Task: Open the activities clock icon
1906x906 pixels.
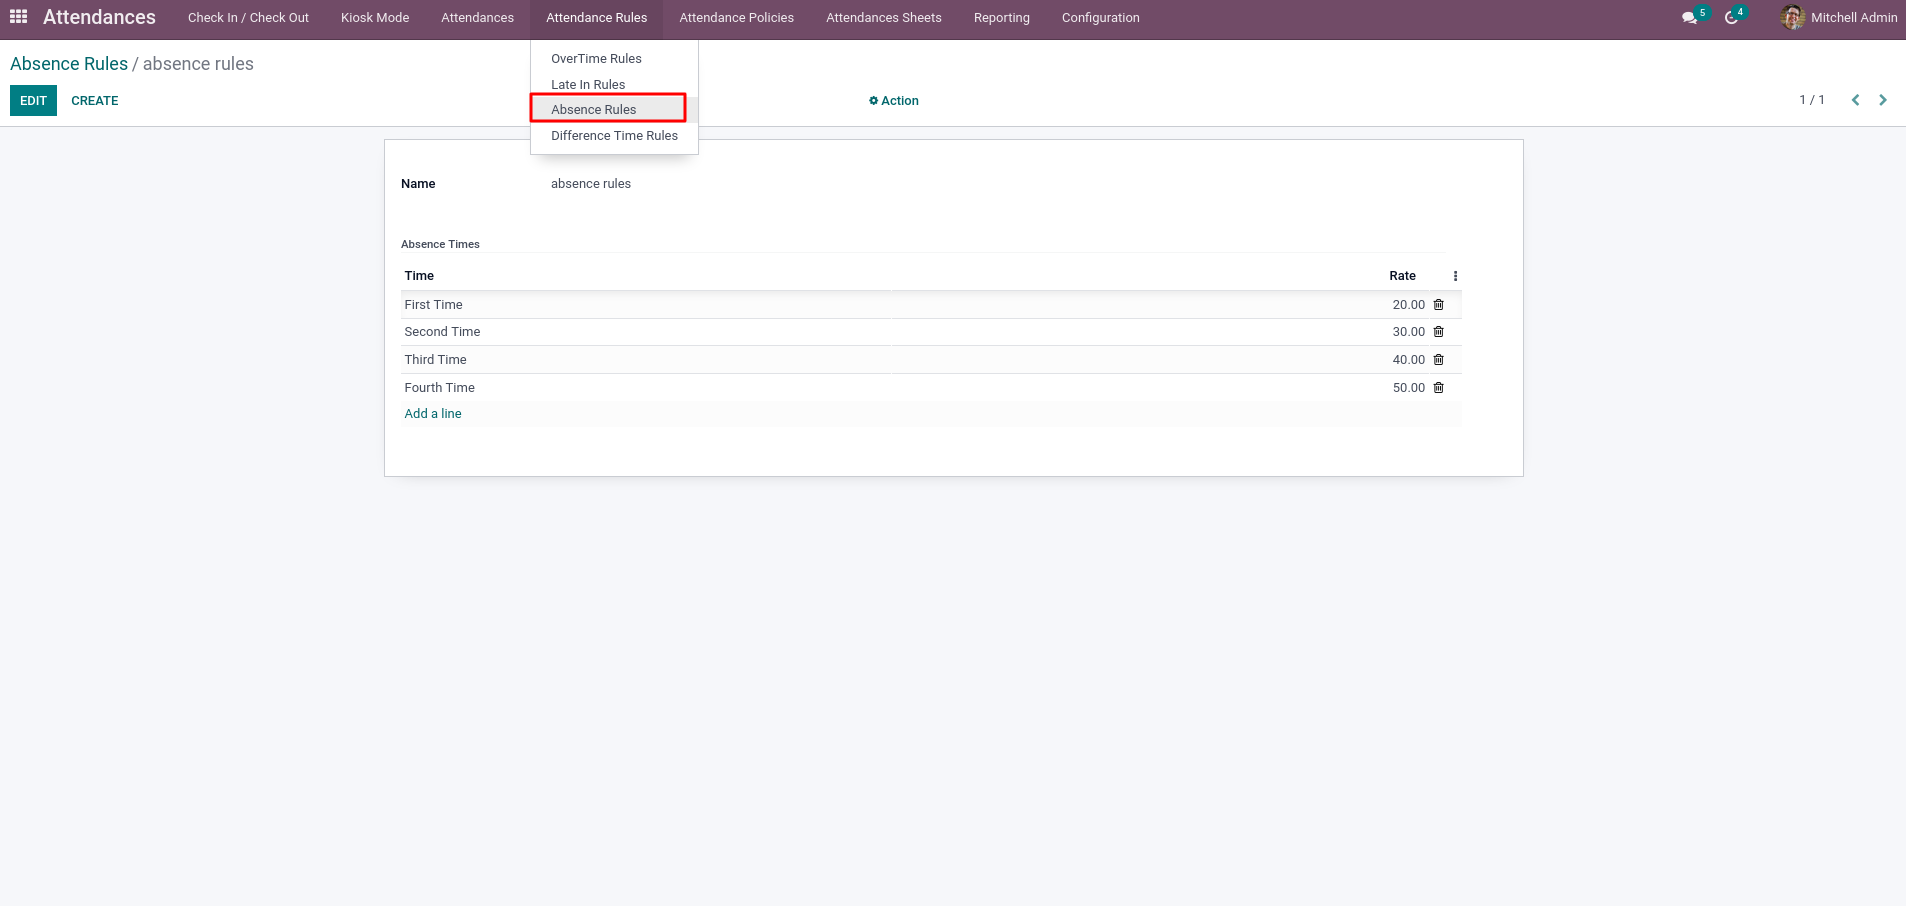Action: [1731, 18]
